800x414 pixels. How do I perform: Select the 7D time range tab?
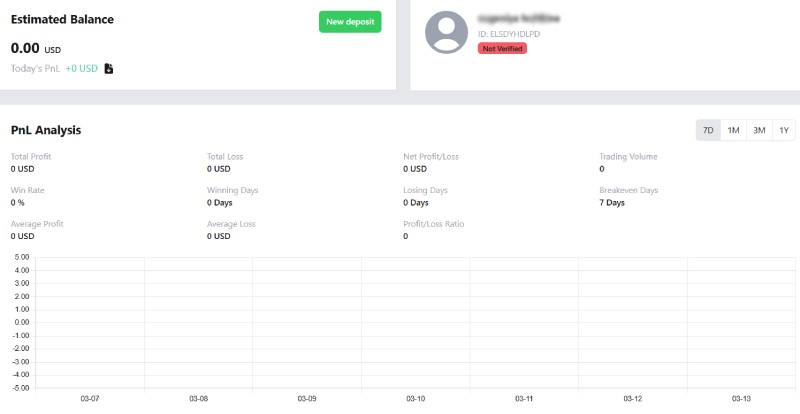coord(708,130)
